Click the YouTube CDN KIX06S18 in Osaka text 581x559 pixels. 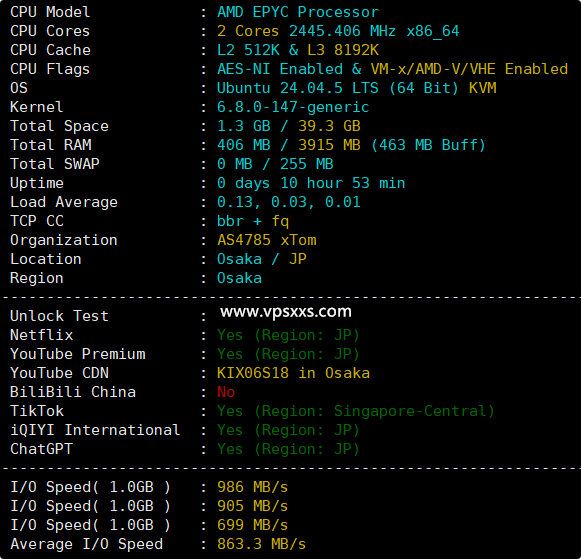pyautogui.click(x=293, y=373)
